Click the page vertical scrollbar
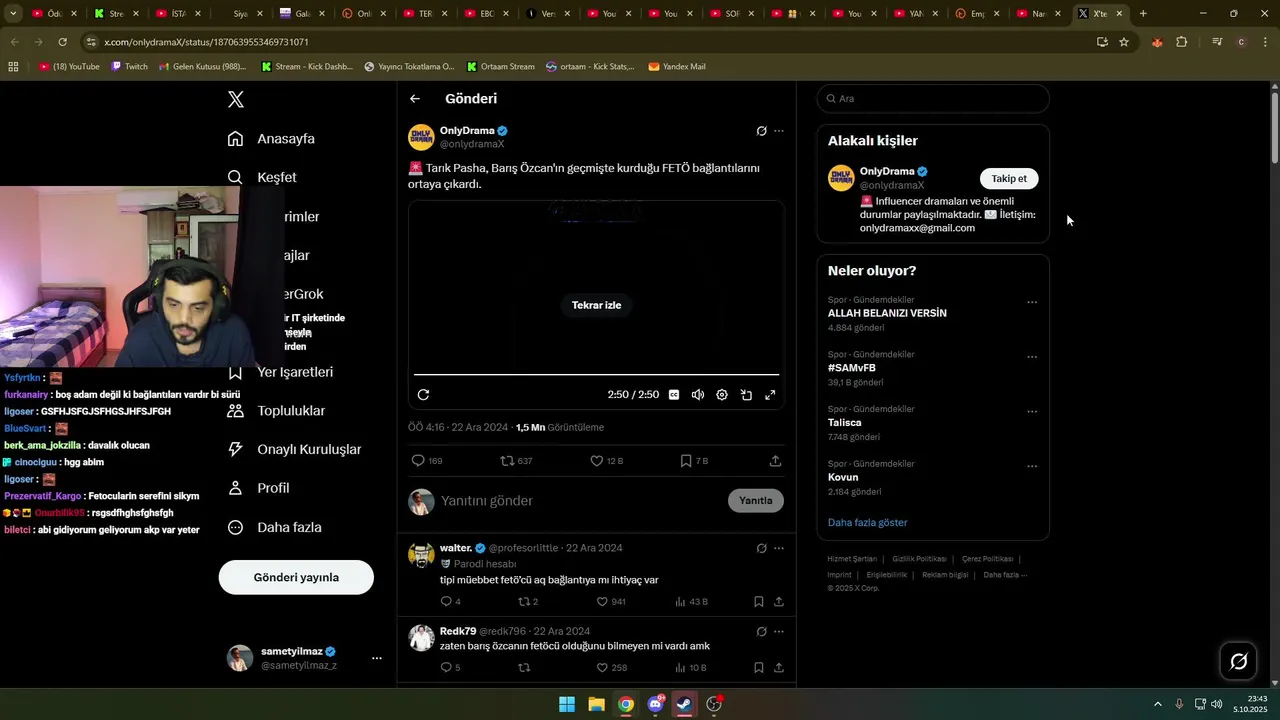The width and height of the screenshot is (1280, 720). pyautogui.click(x=1274, y=128)
